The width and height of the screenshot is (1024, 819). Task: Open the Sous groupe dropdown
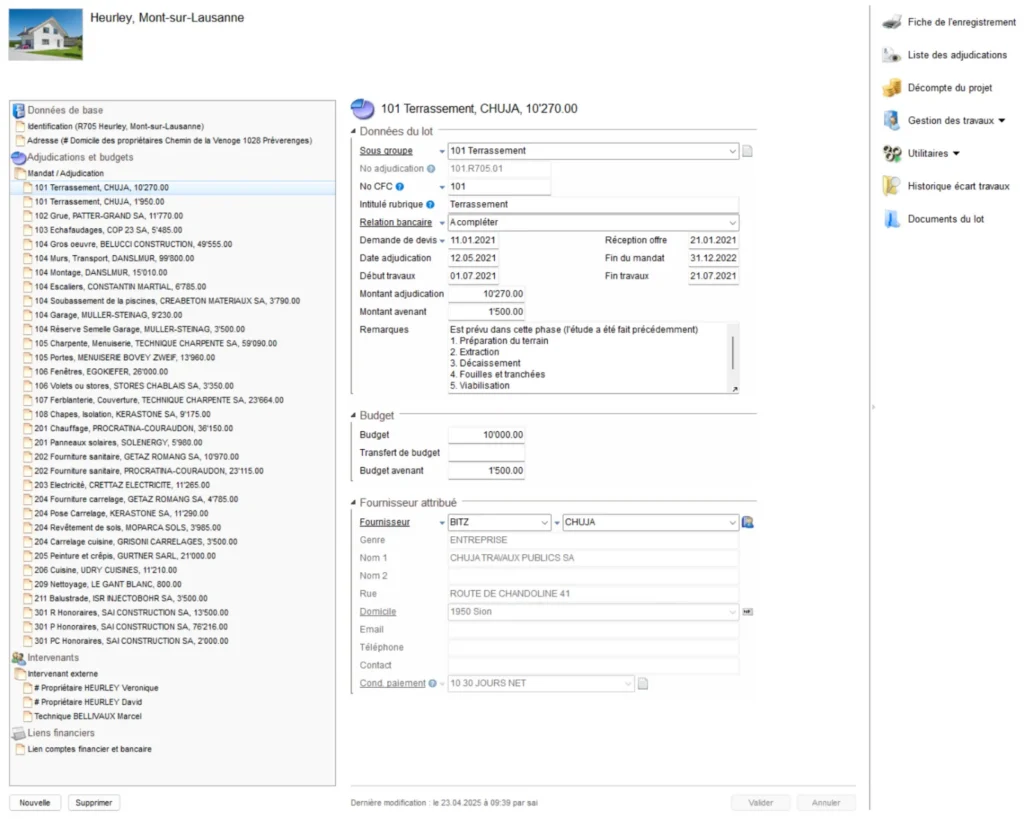(x=732, y=151)
